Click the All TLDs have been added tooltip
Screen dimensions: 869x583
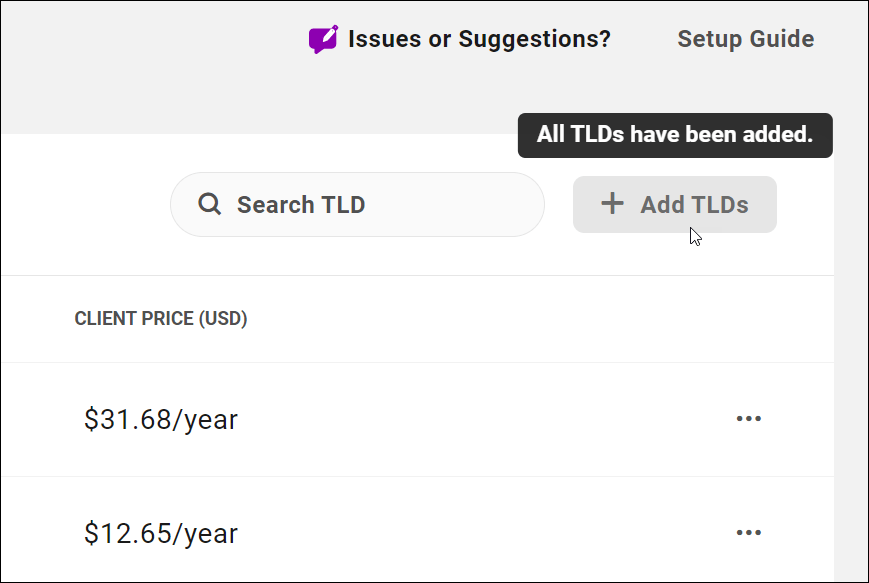pos(675,135)
